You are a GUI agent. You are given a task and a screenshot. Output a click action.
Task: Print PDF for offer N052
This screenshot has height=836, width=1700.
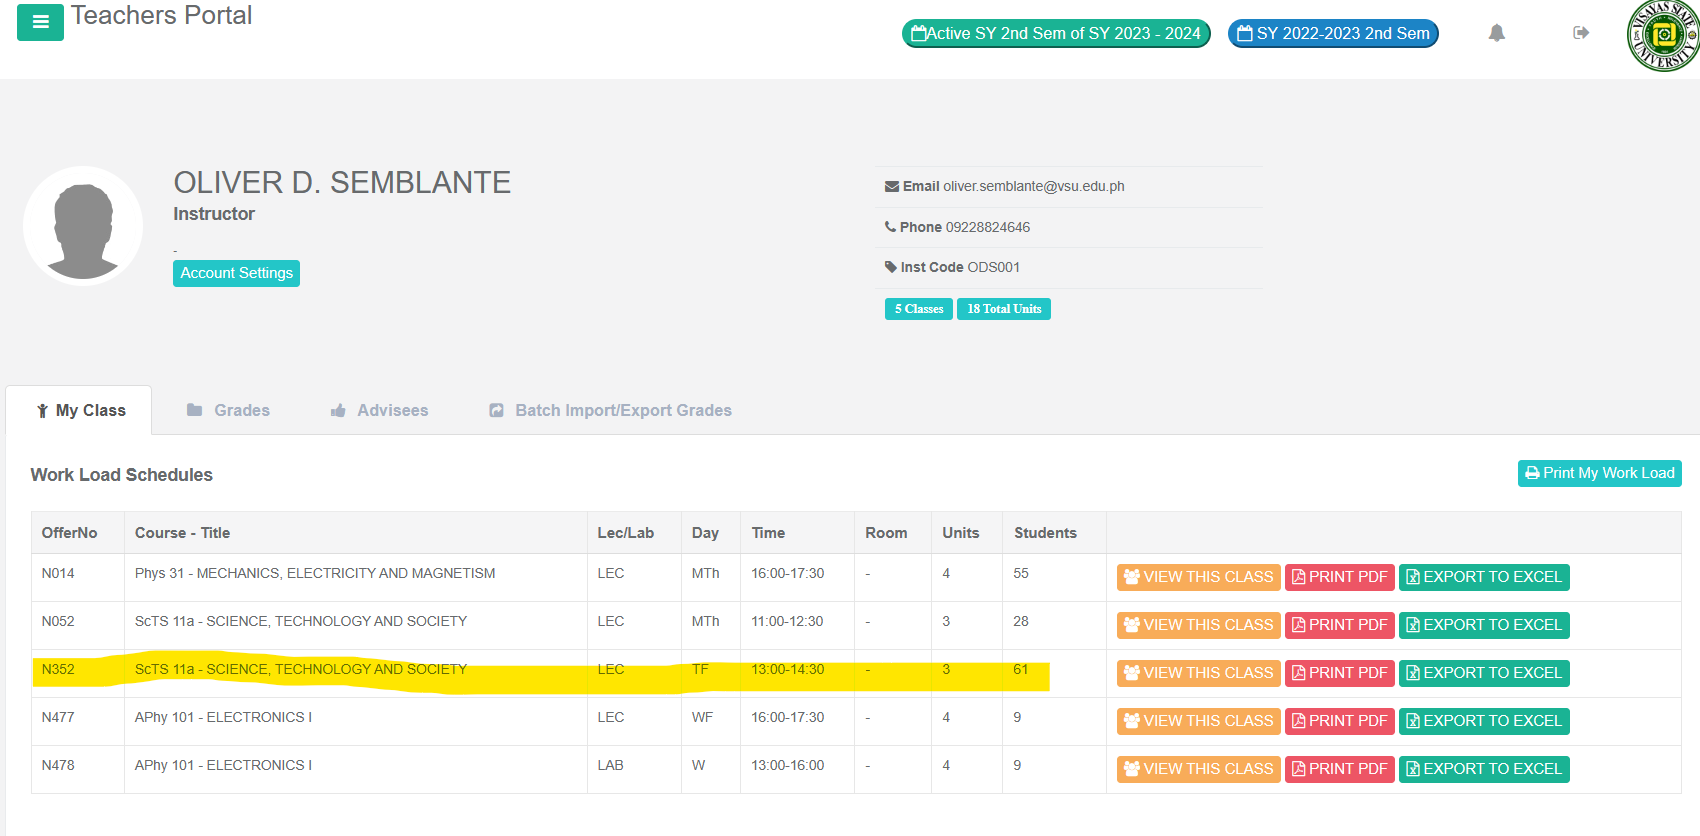coord(1339,625)
